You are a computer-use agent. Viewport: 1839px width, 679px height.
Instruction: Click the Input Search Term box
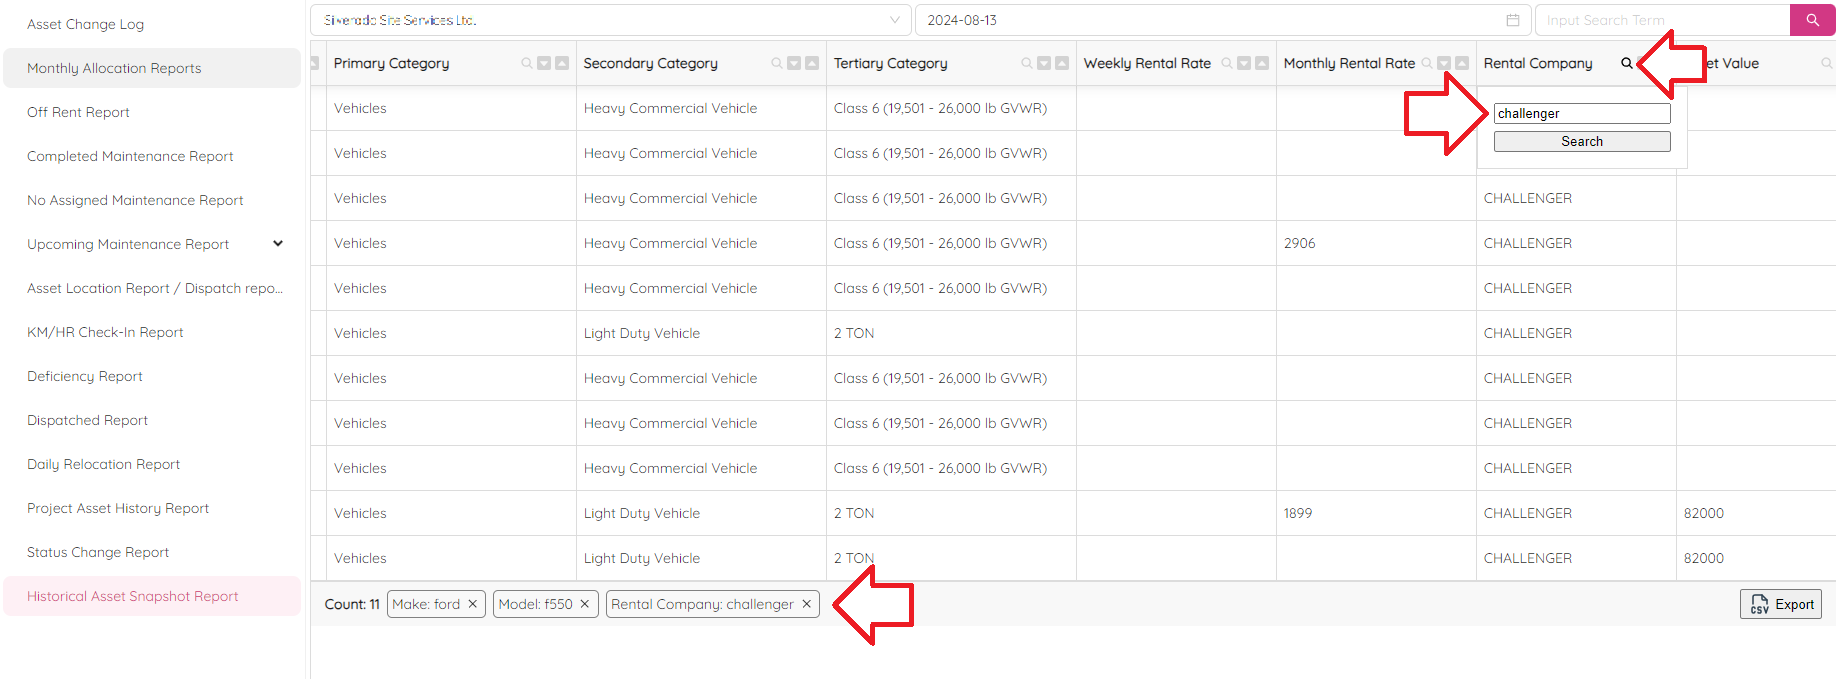pyautogui.click(x=1662, y=20)
